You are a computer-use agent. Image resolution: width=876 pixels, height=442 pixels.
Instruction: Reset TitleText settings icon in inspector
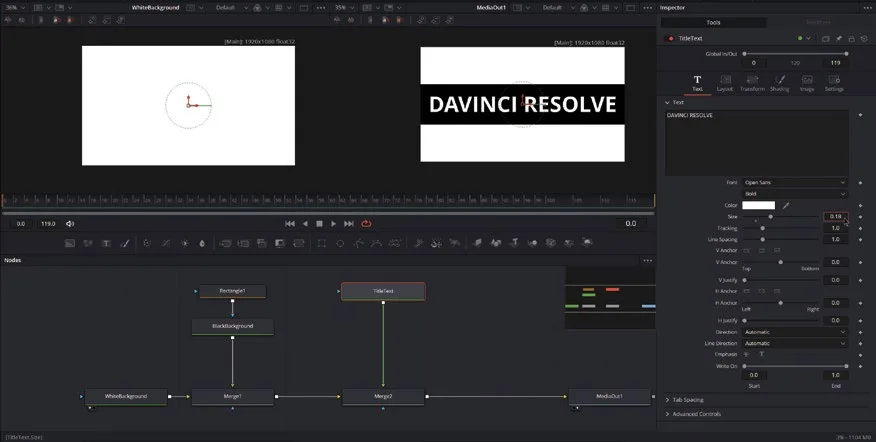tap(864, 39)
